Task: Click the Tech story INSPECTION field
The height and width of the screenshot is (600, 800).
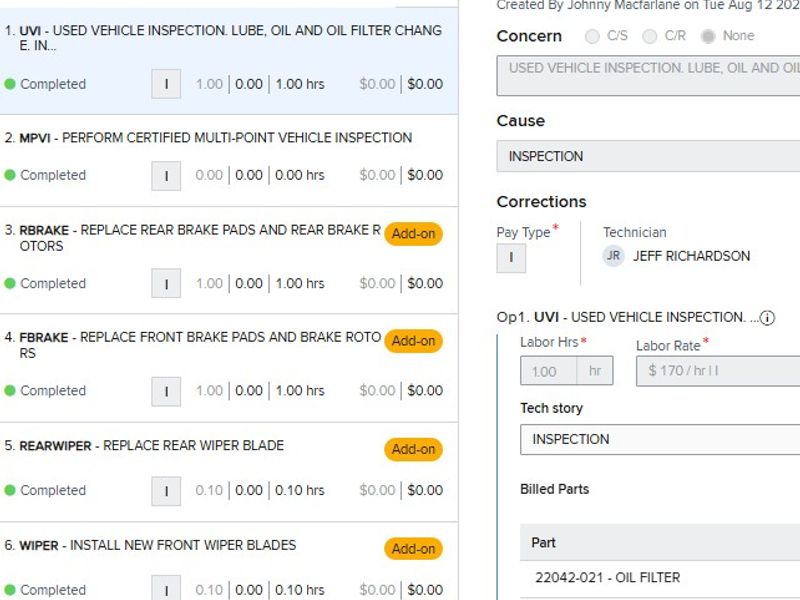Action: coord(660,439)
